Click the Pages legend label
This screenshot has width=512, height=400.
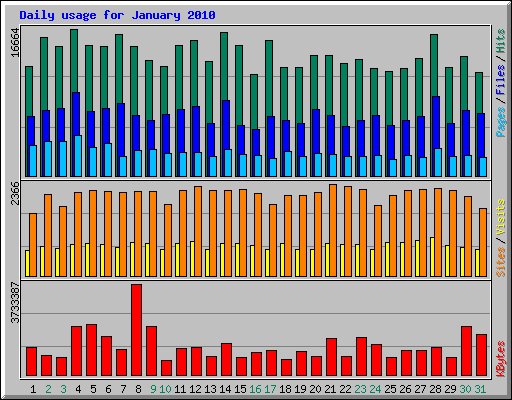pos(501,122)
